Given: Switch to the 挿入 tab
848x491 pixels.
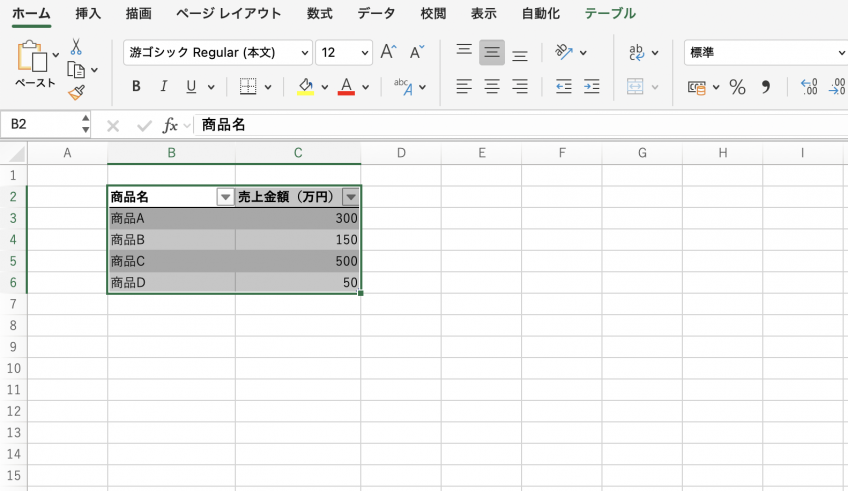Looking at the screenshot, I should [88, 14].
